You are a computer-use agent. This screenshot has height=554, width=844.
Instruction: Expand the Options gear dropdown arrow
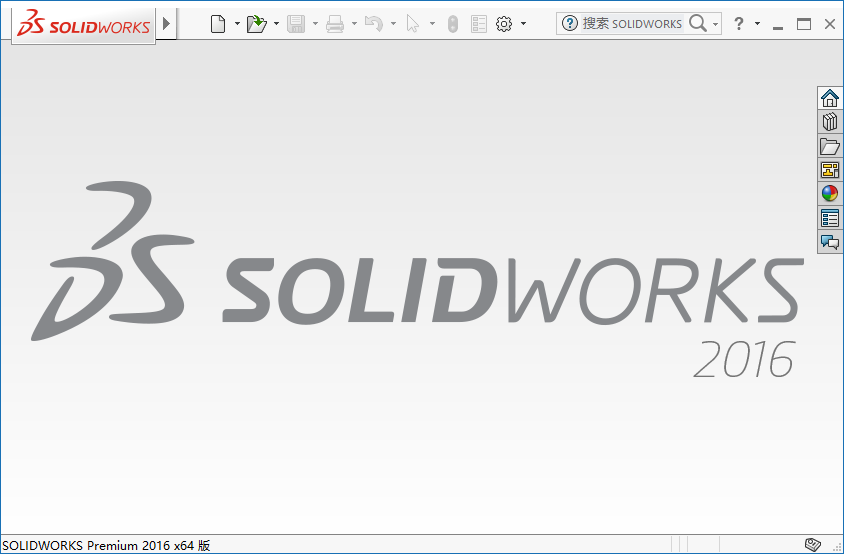click(x=523, y=24)
